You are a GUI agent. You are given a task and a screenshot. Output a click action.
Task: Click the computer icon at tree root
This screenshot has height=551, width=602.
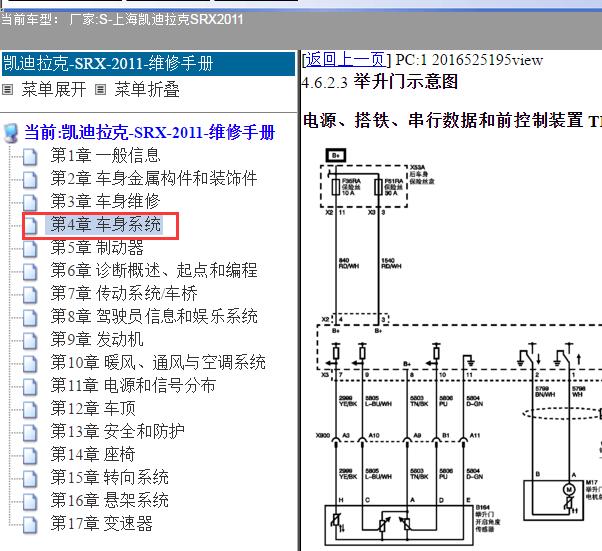pos(11,133)
